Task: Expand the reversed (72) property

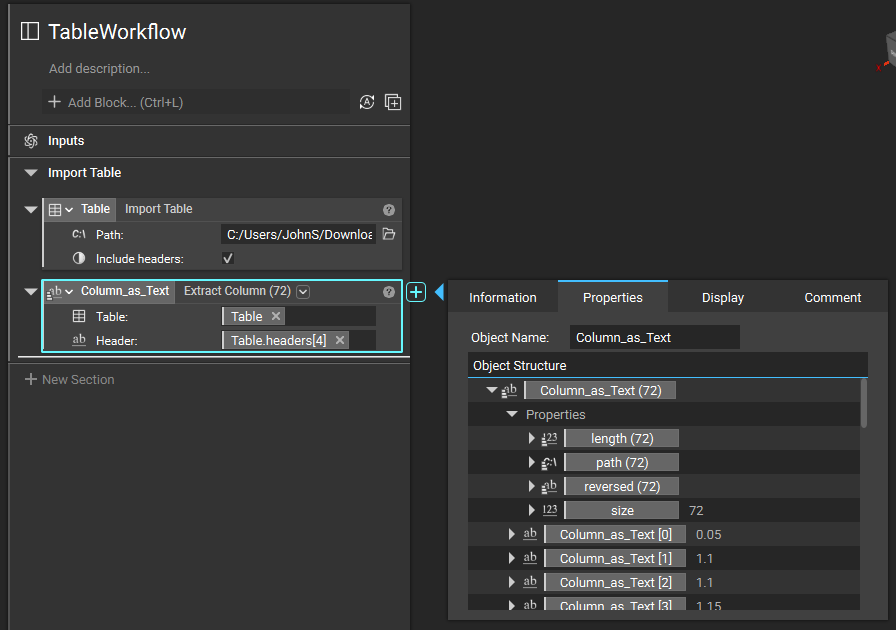Action: 531,487
